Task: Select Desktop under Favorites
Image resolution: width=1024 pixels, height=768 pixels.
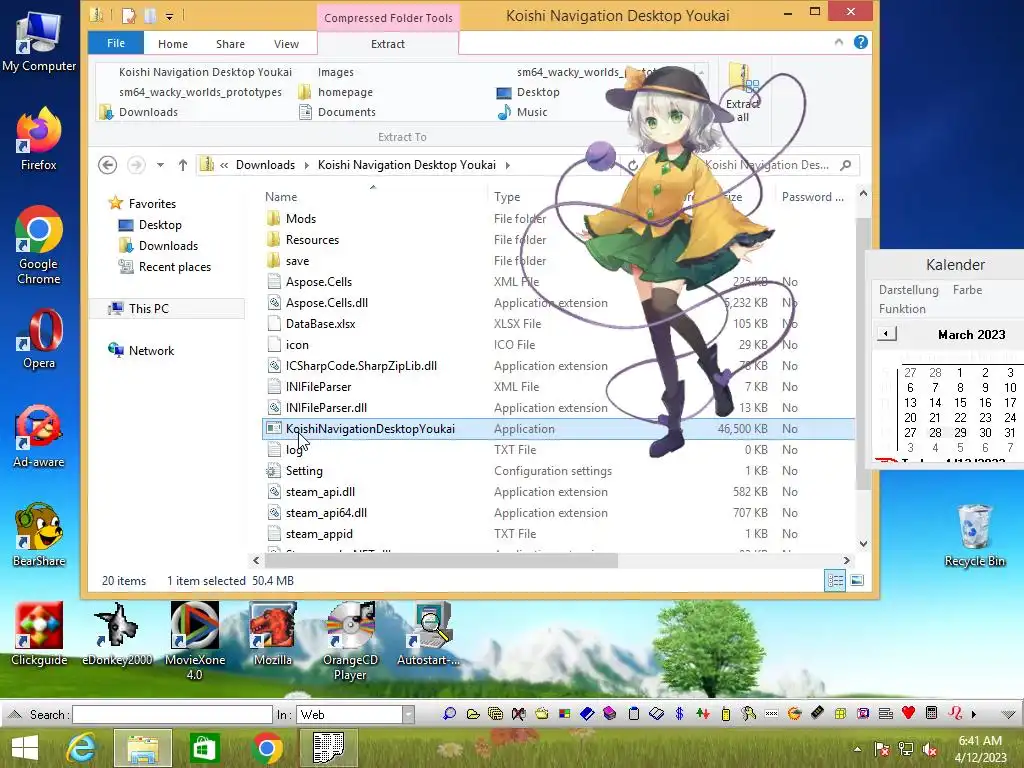Action: coord(159,225)
